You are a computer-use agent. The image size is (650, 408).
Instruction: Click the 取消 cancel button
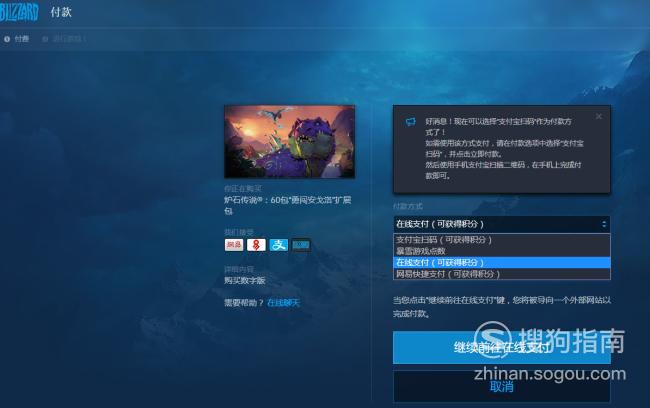(x=502, y=386)
